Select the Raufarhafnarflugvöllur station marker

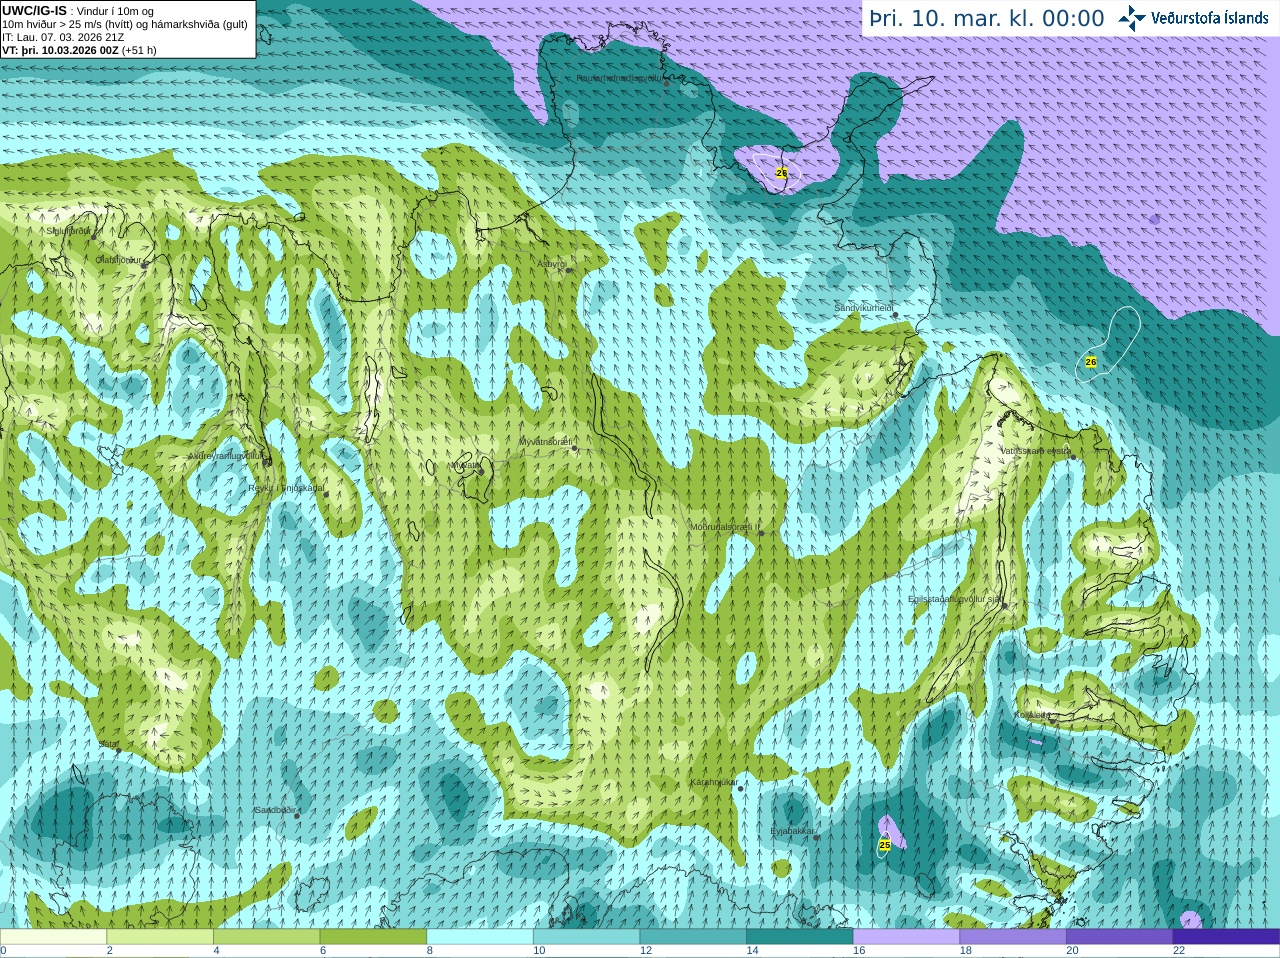click(667, 84)
